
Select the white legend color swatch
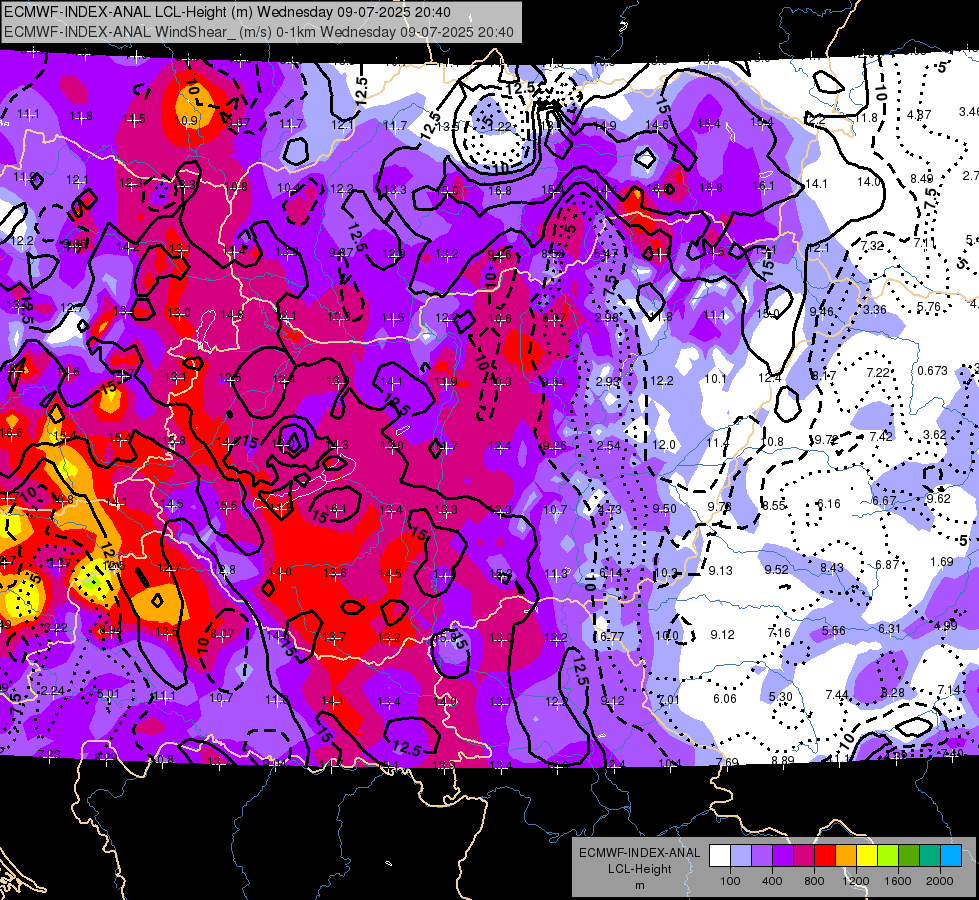tap(720, 856)
